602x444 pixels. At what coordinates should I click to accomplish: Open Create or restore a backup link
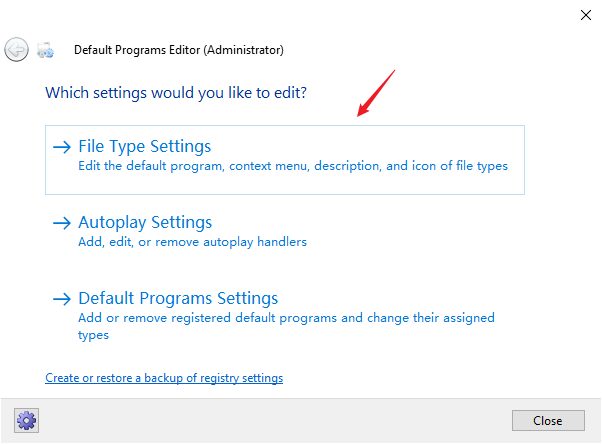(164, 378)
